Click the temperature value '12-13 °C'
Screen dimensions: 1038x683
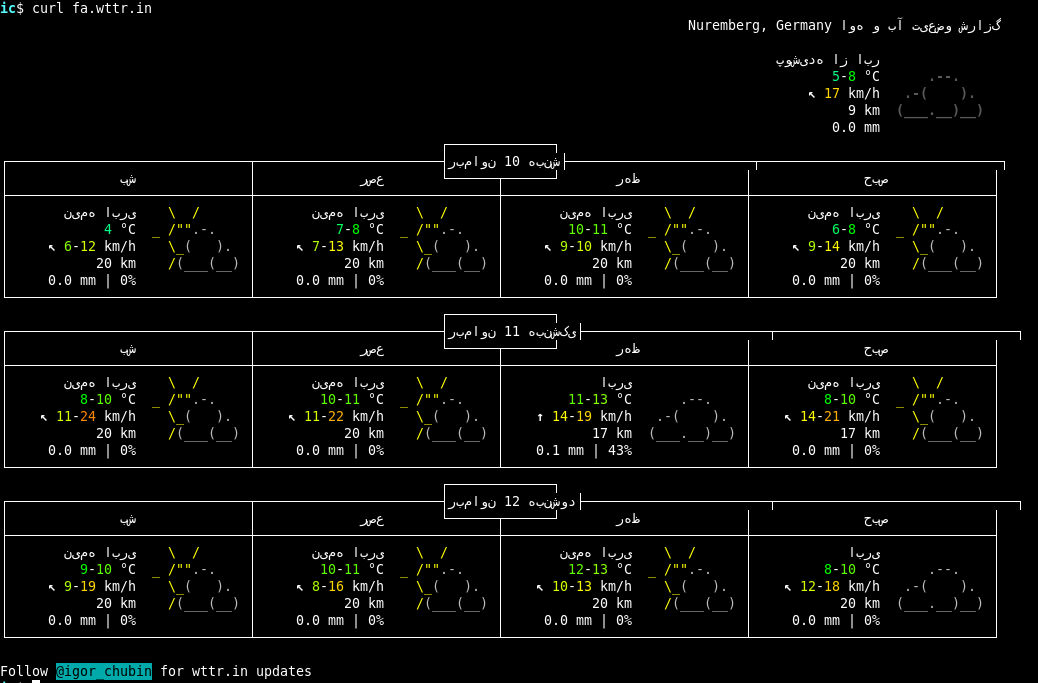(600, 570)
